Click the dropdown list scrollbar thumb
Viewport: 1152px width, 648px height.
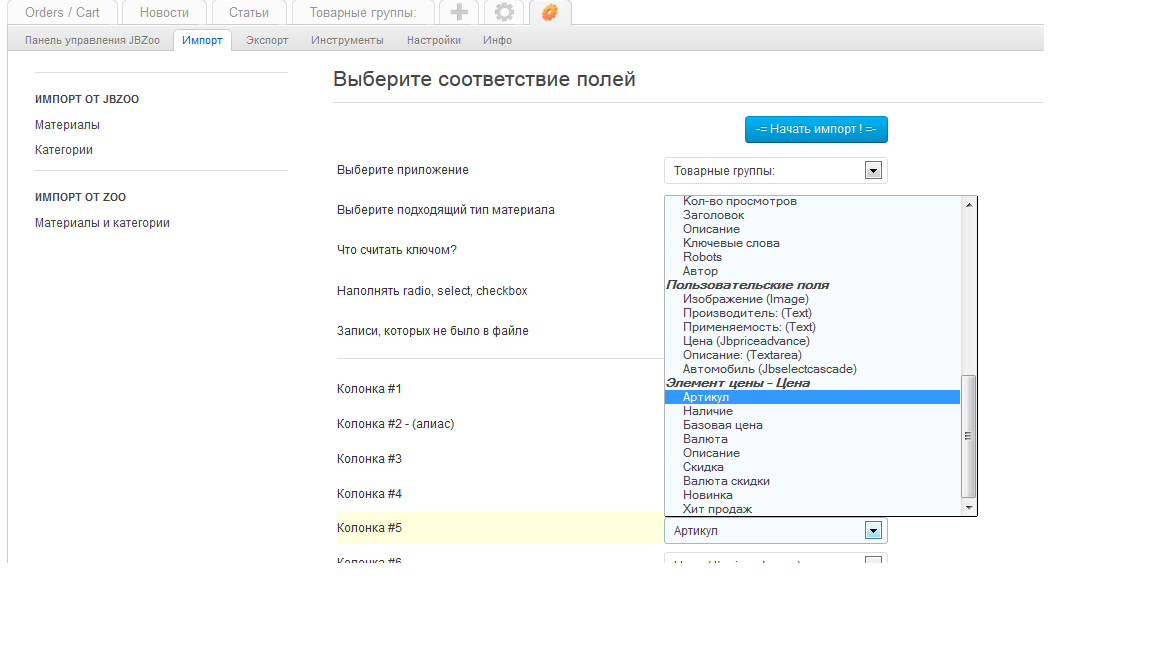pyautogui.click(x=968, y=436)
